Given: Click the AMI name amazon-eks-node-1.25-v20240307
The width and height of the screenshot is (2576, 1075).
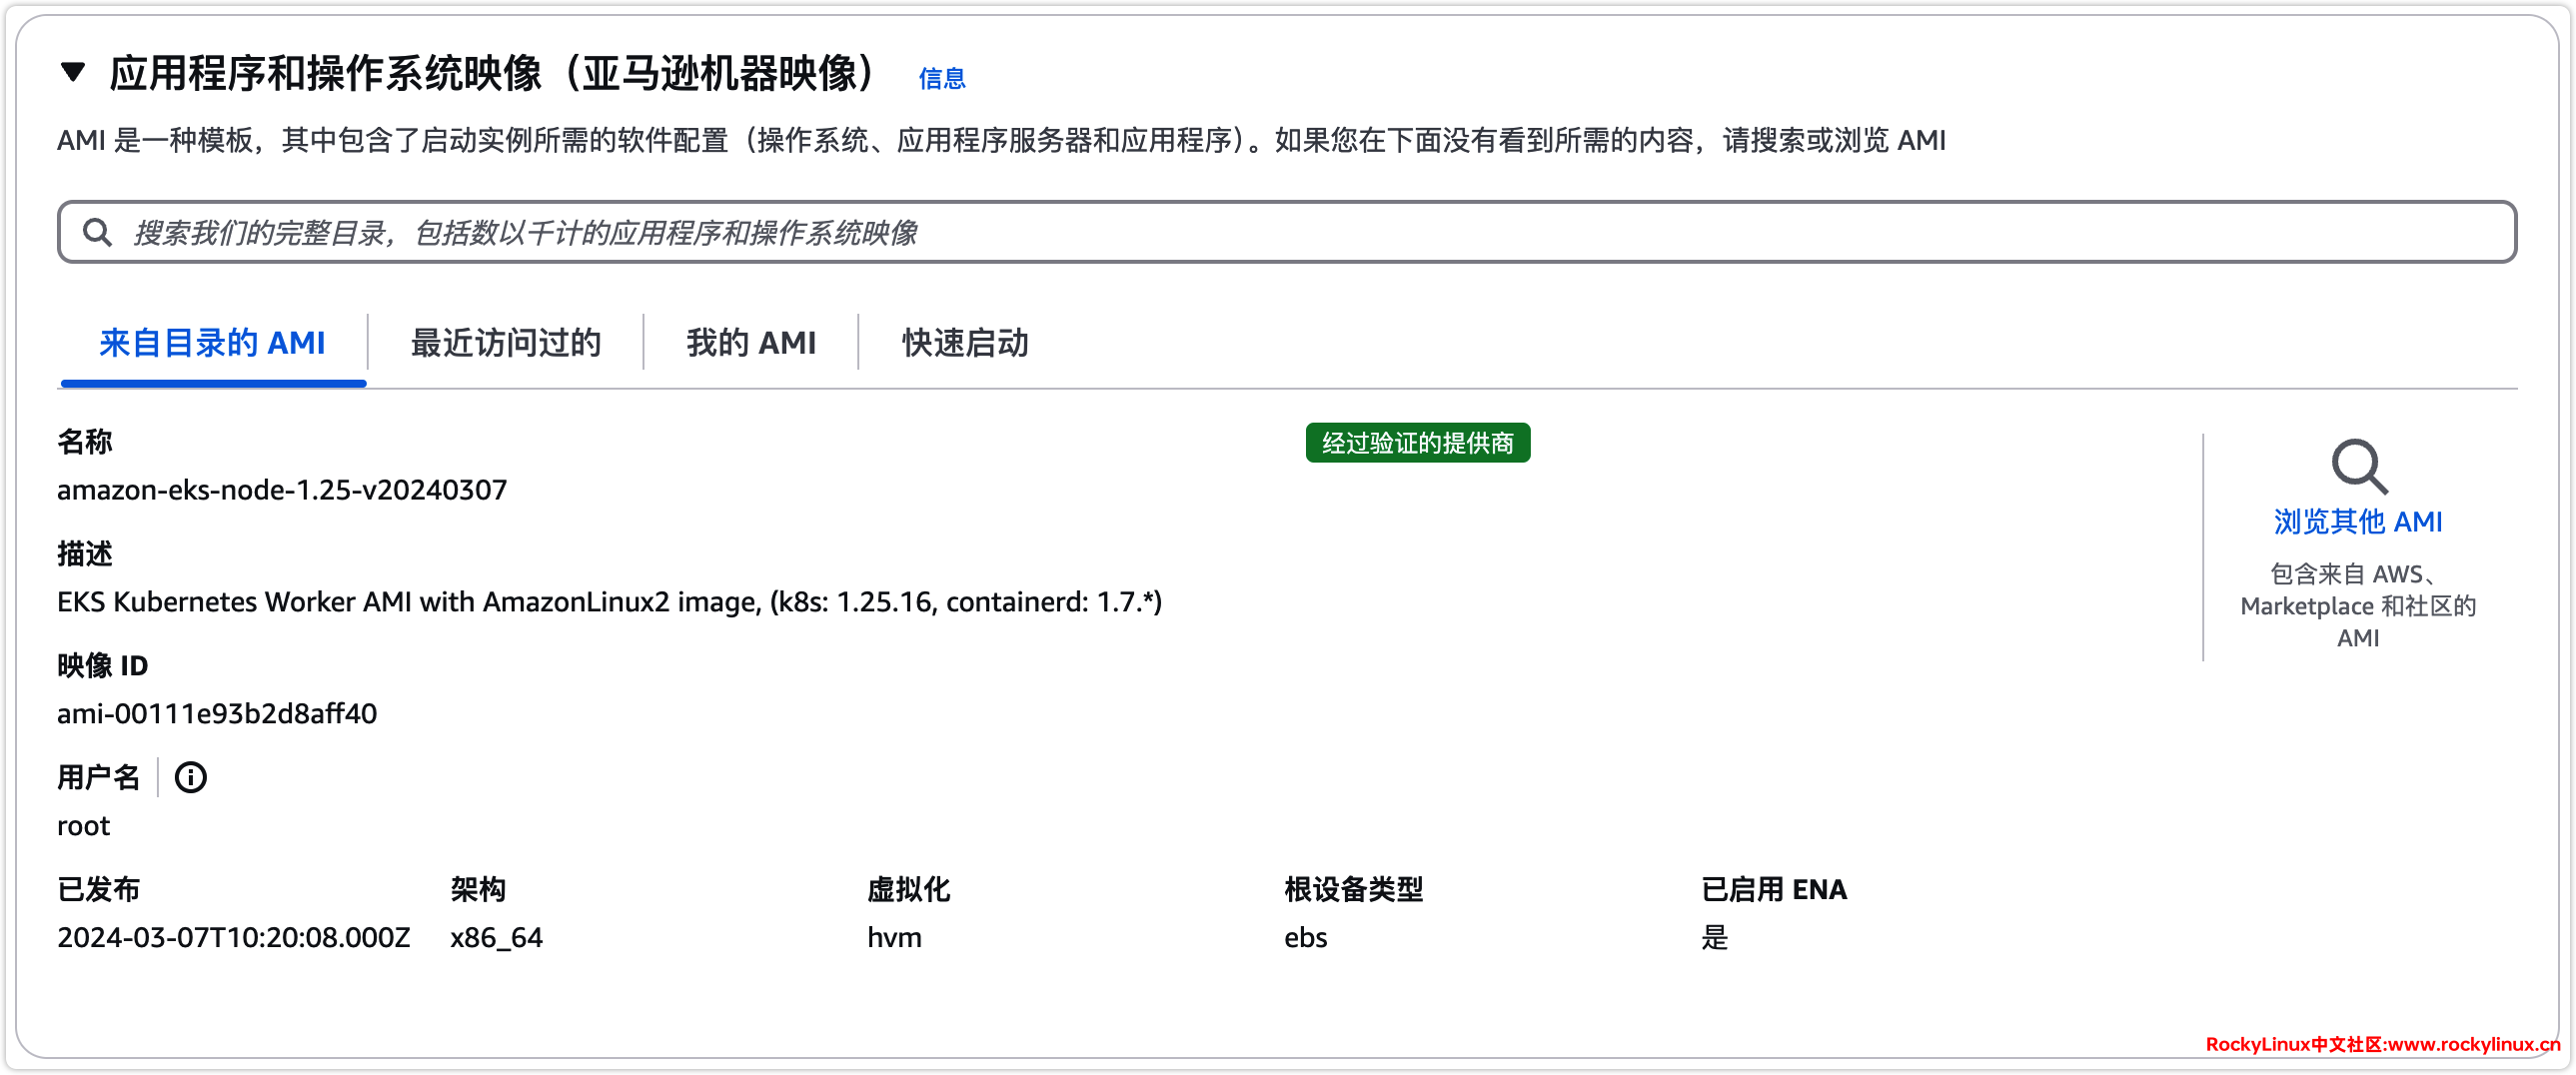Looking at the screenshot, I should click(282, 490).
